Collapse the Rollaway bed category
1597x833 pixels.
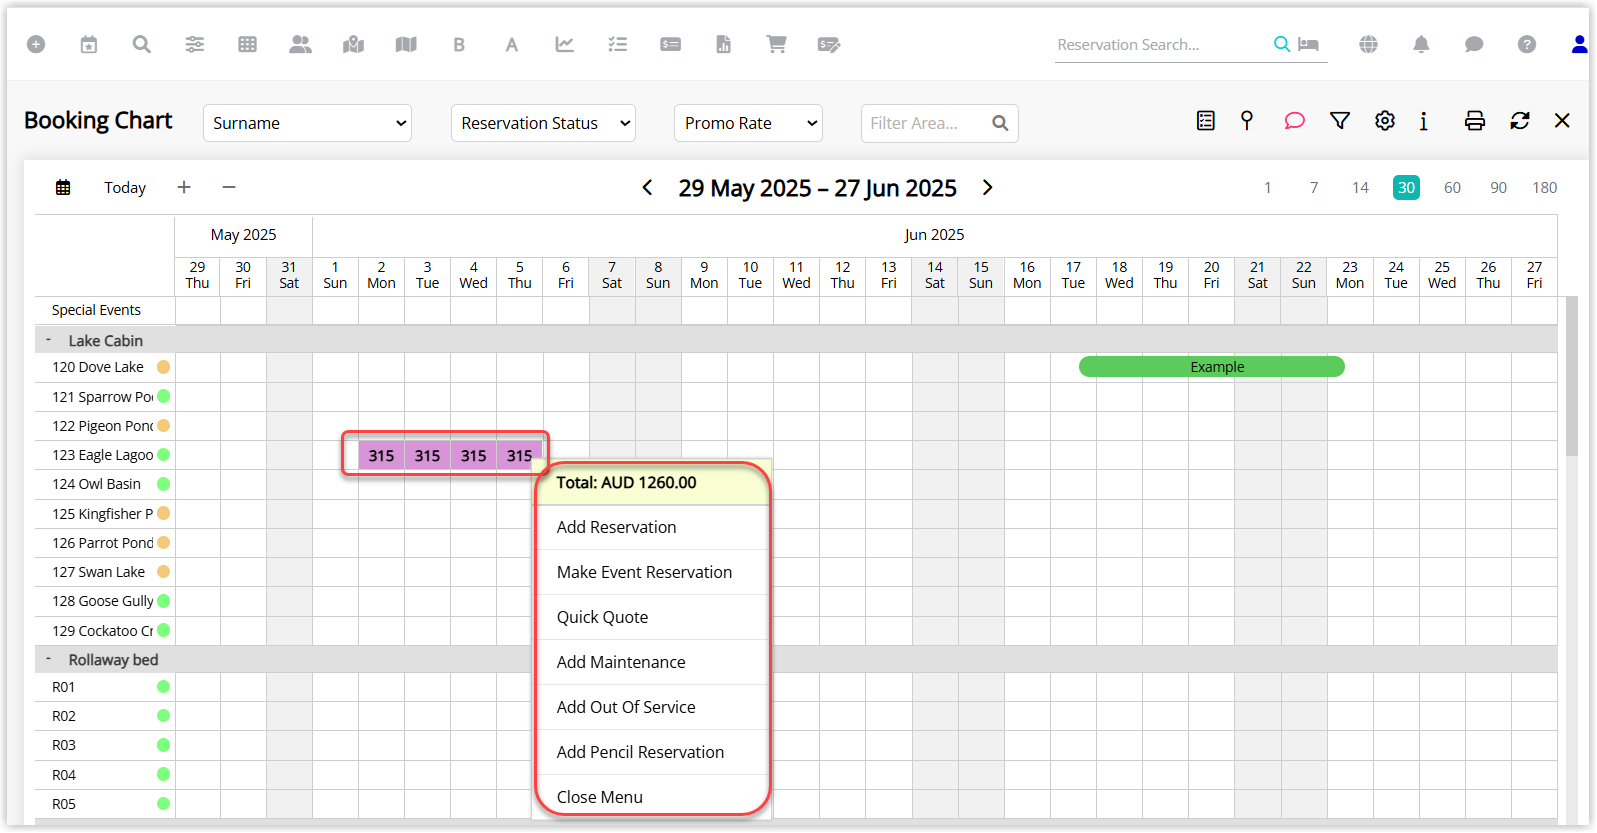48,659
